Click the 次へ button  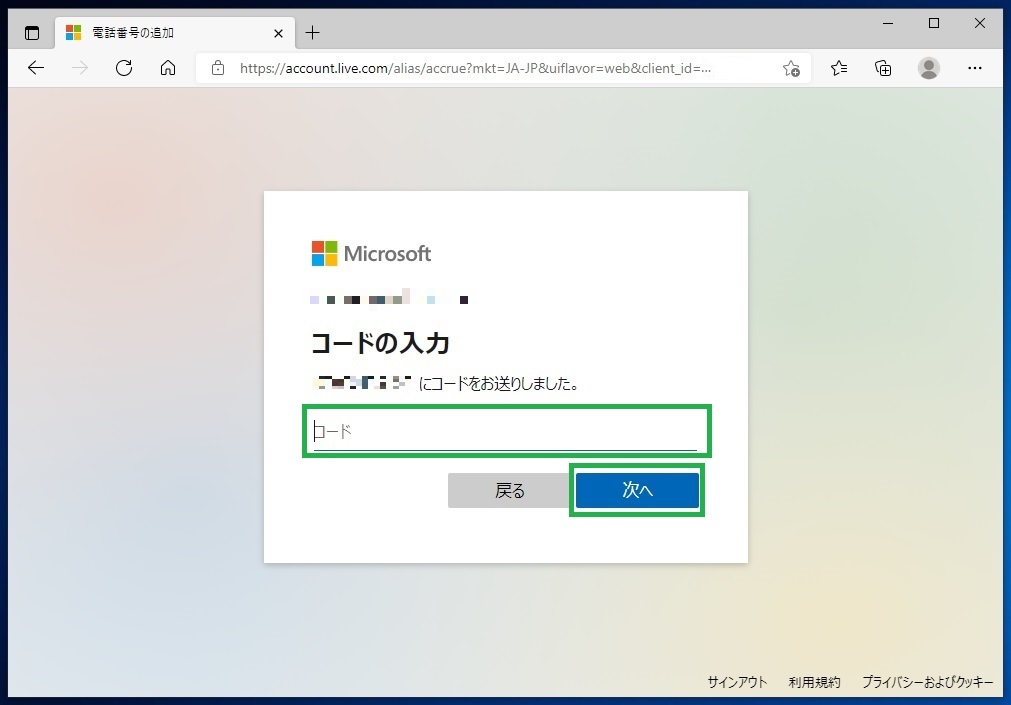click(x=637, y=490)
